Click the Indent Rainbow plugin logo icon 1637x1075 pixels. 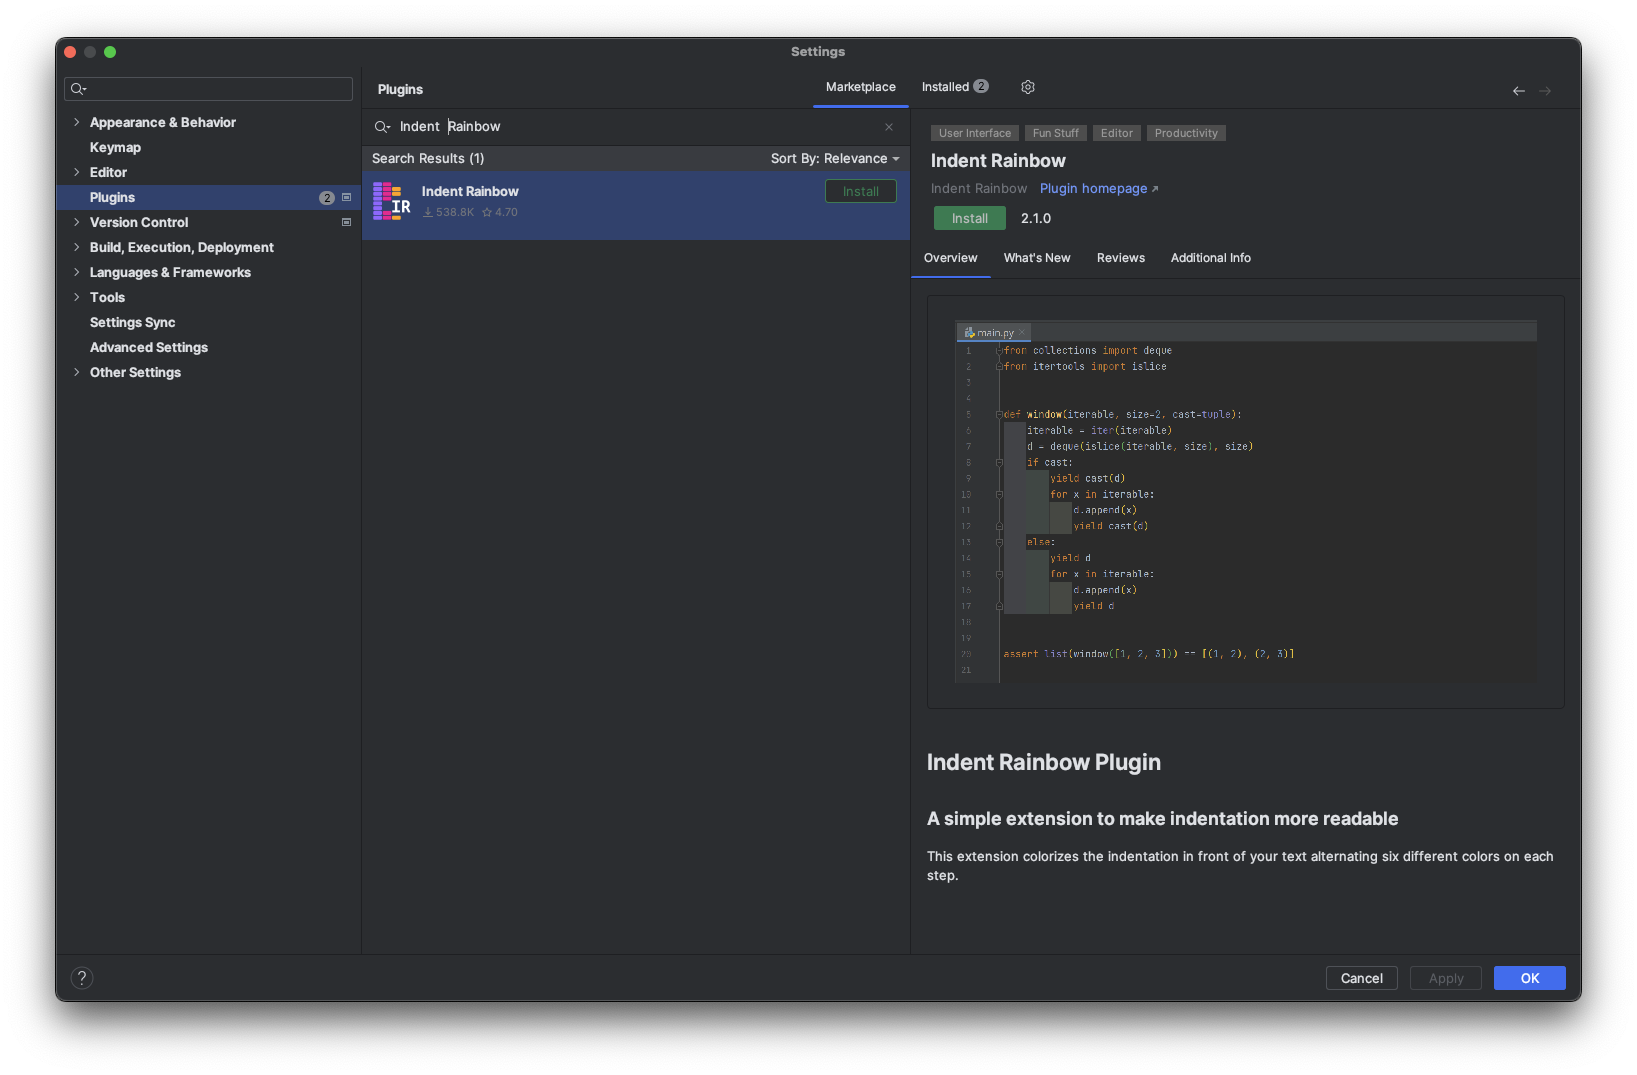point(392,201)
